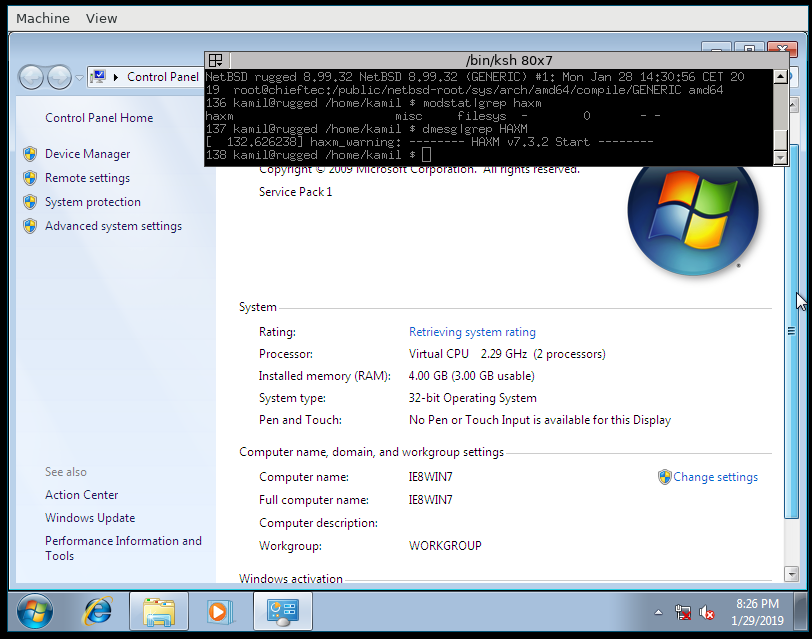Click the Control Panel scrollbar down arrow
This screenshot has width=812, height=639.
(791, 573)
